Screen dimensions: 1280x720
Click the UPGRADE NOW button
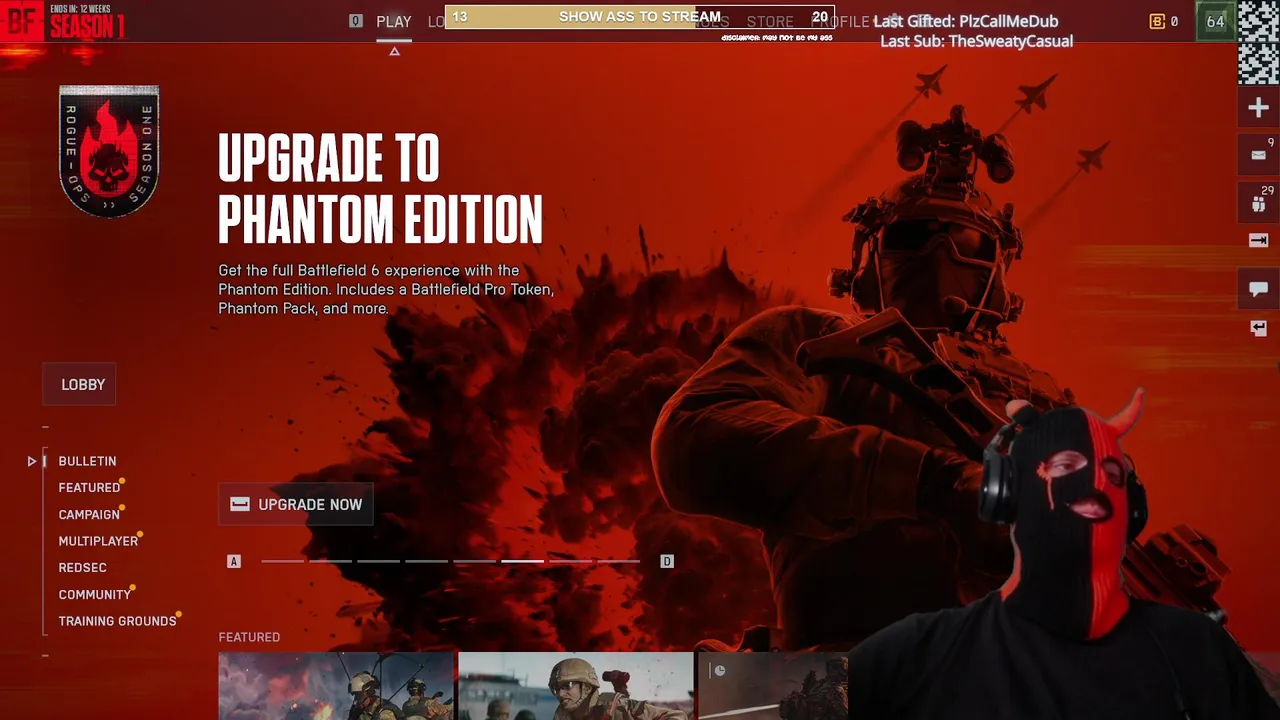pyautogui.click(x=296, y=504)
